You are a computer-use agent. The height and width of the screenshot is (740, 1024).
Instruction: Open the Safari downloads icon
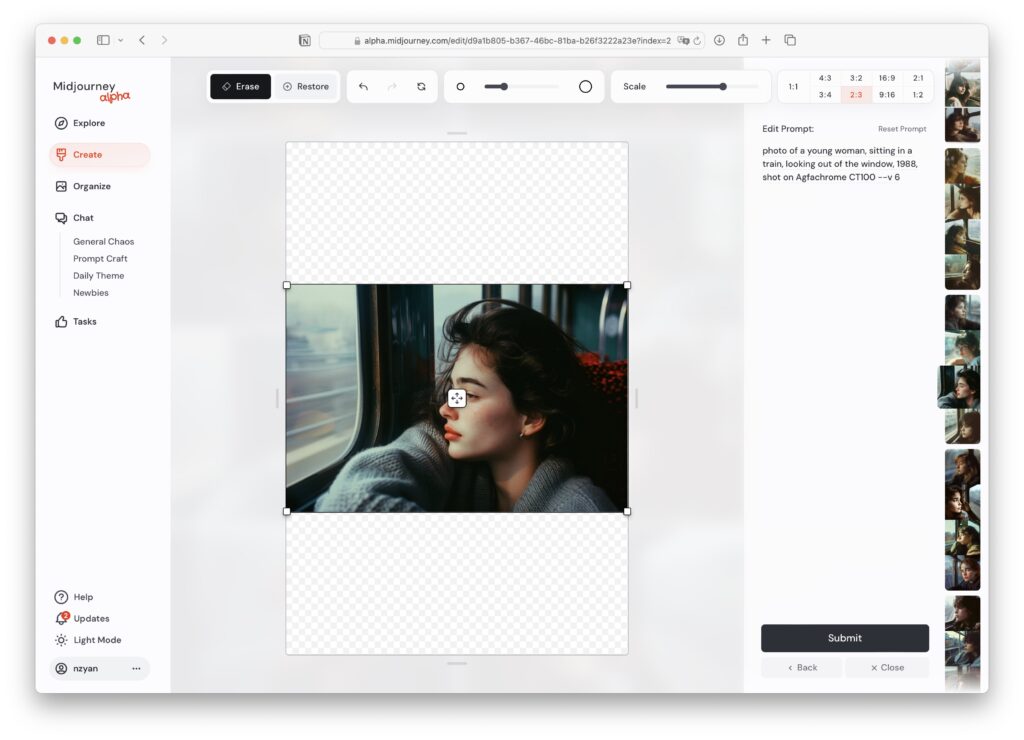(x=719, y=40)
